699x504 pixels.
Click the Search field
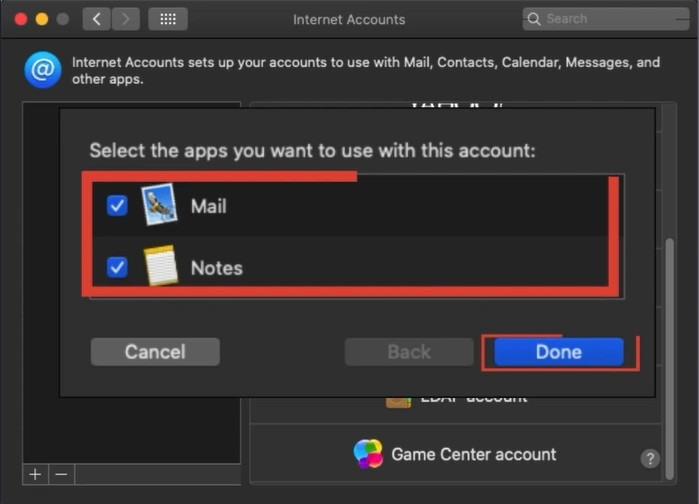click(606, 19)
